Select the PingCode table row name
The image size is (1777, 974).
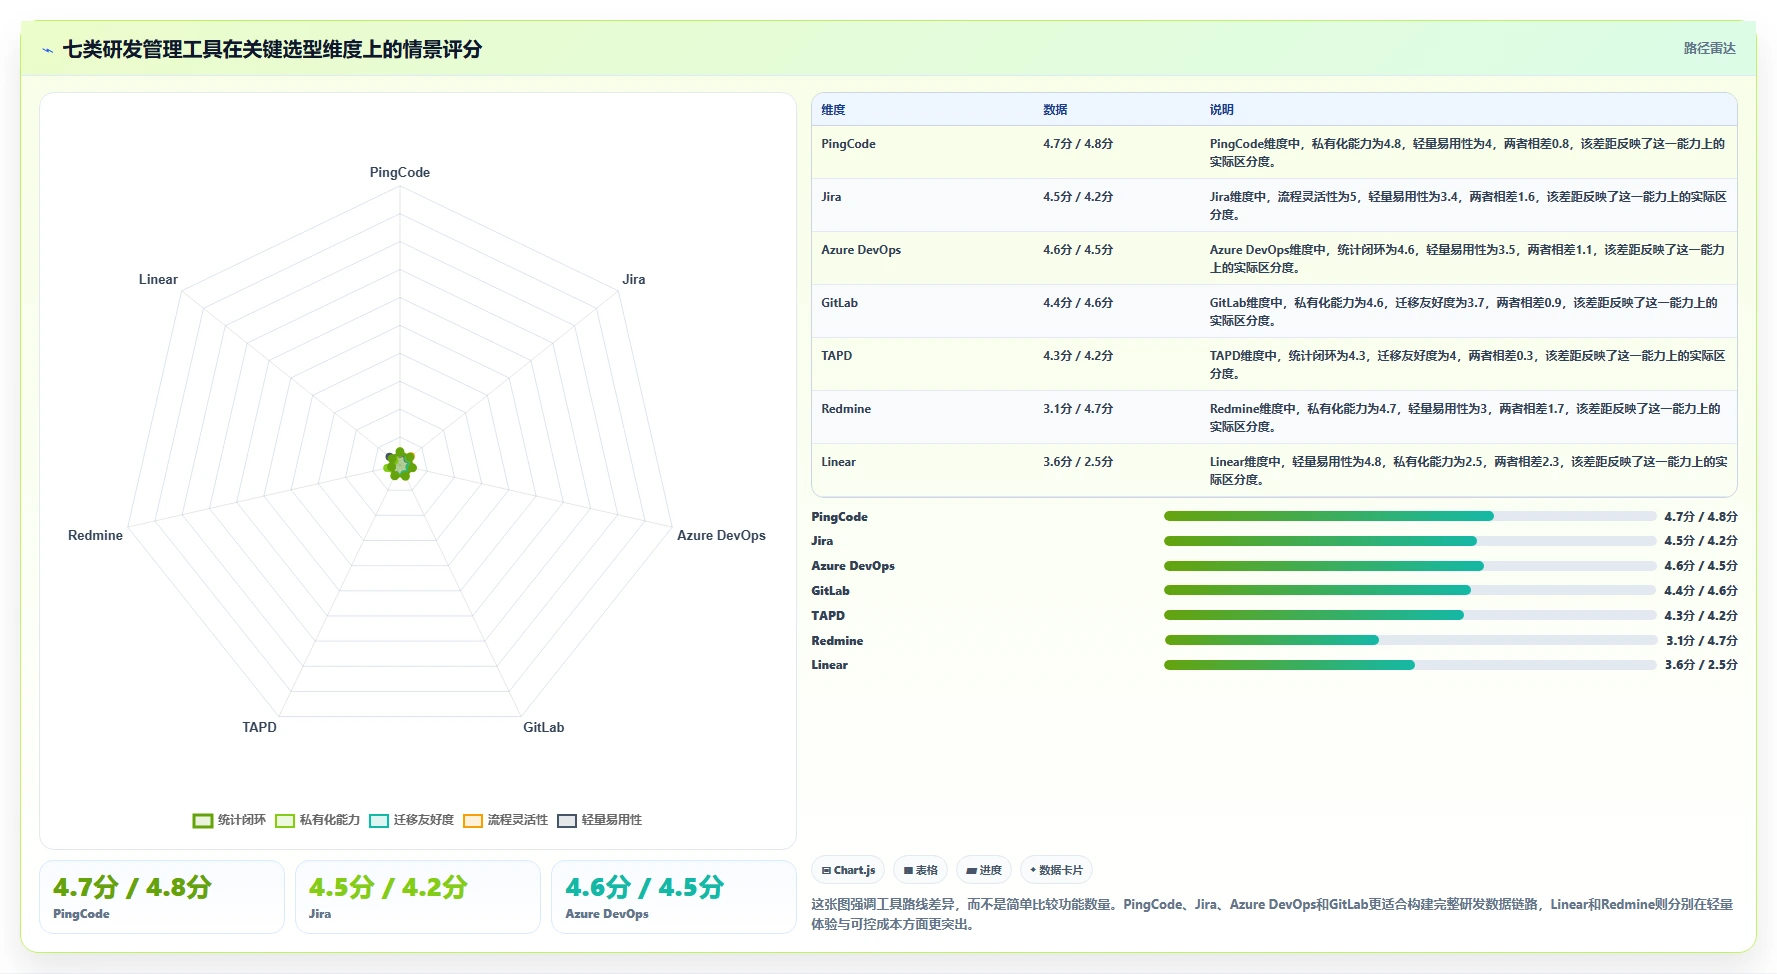pos(848,144)
